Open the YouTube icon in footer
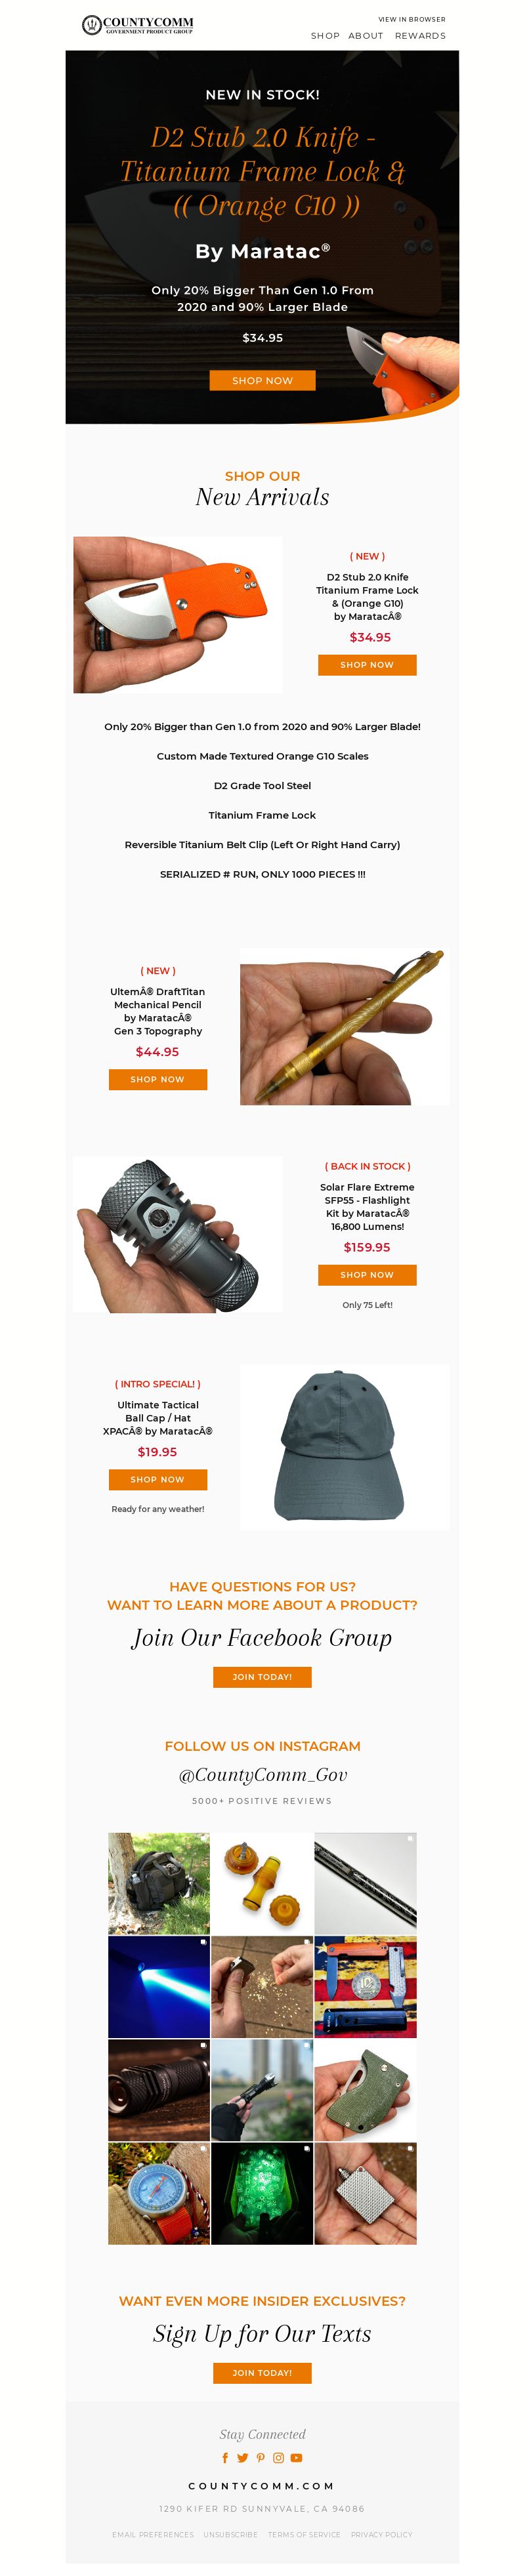This screenshot has height=2576, width=525. point(296,2457)
